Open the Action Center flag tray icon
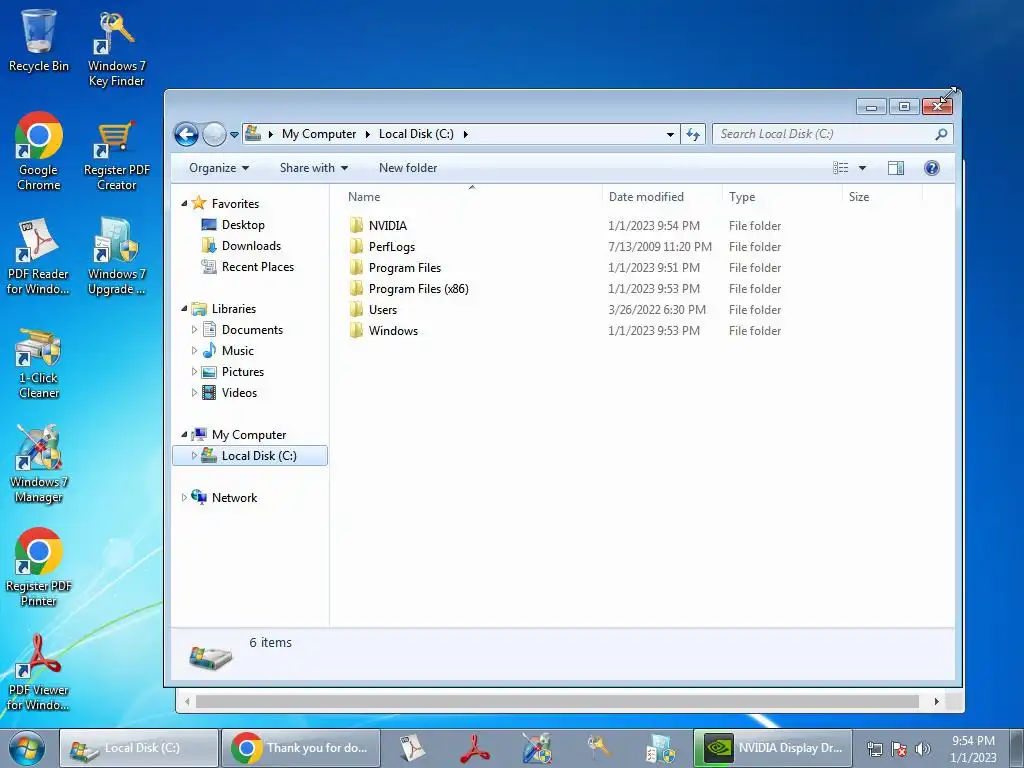Image resolution: width=1024 pixels, height=768 pixels. coord(899,749)
